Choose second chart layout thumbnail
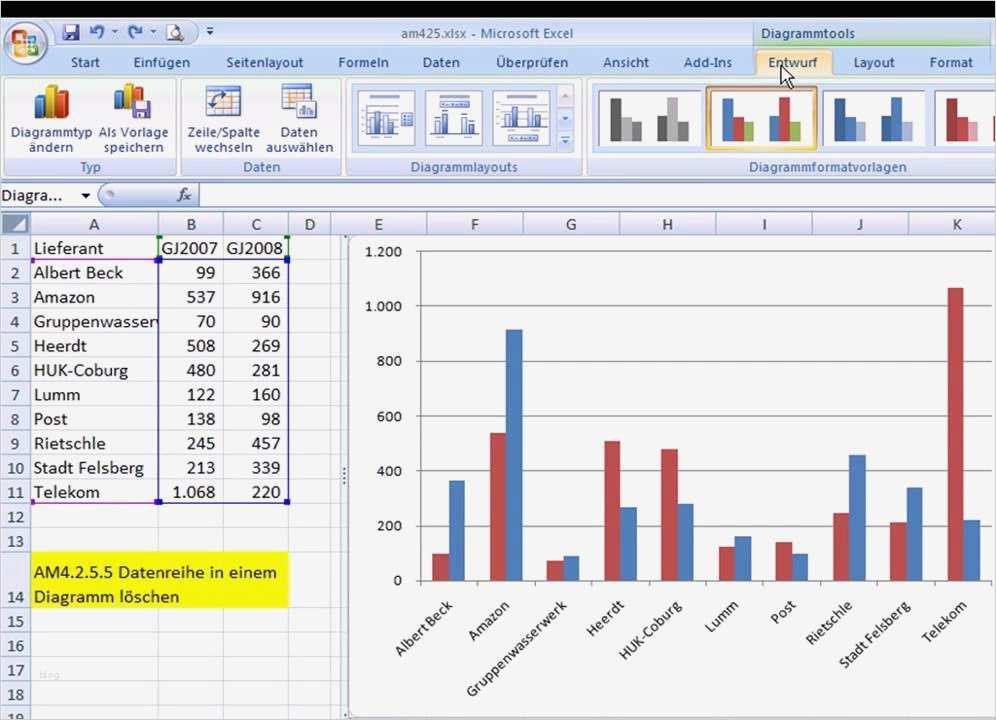 click(x=454, y=118)
